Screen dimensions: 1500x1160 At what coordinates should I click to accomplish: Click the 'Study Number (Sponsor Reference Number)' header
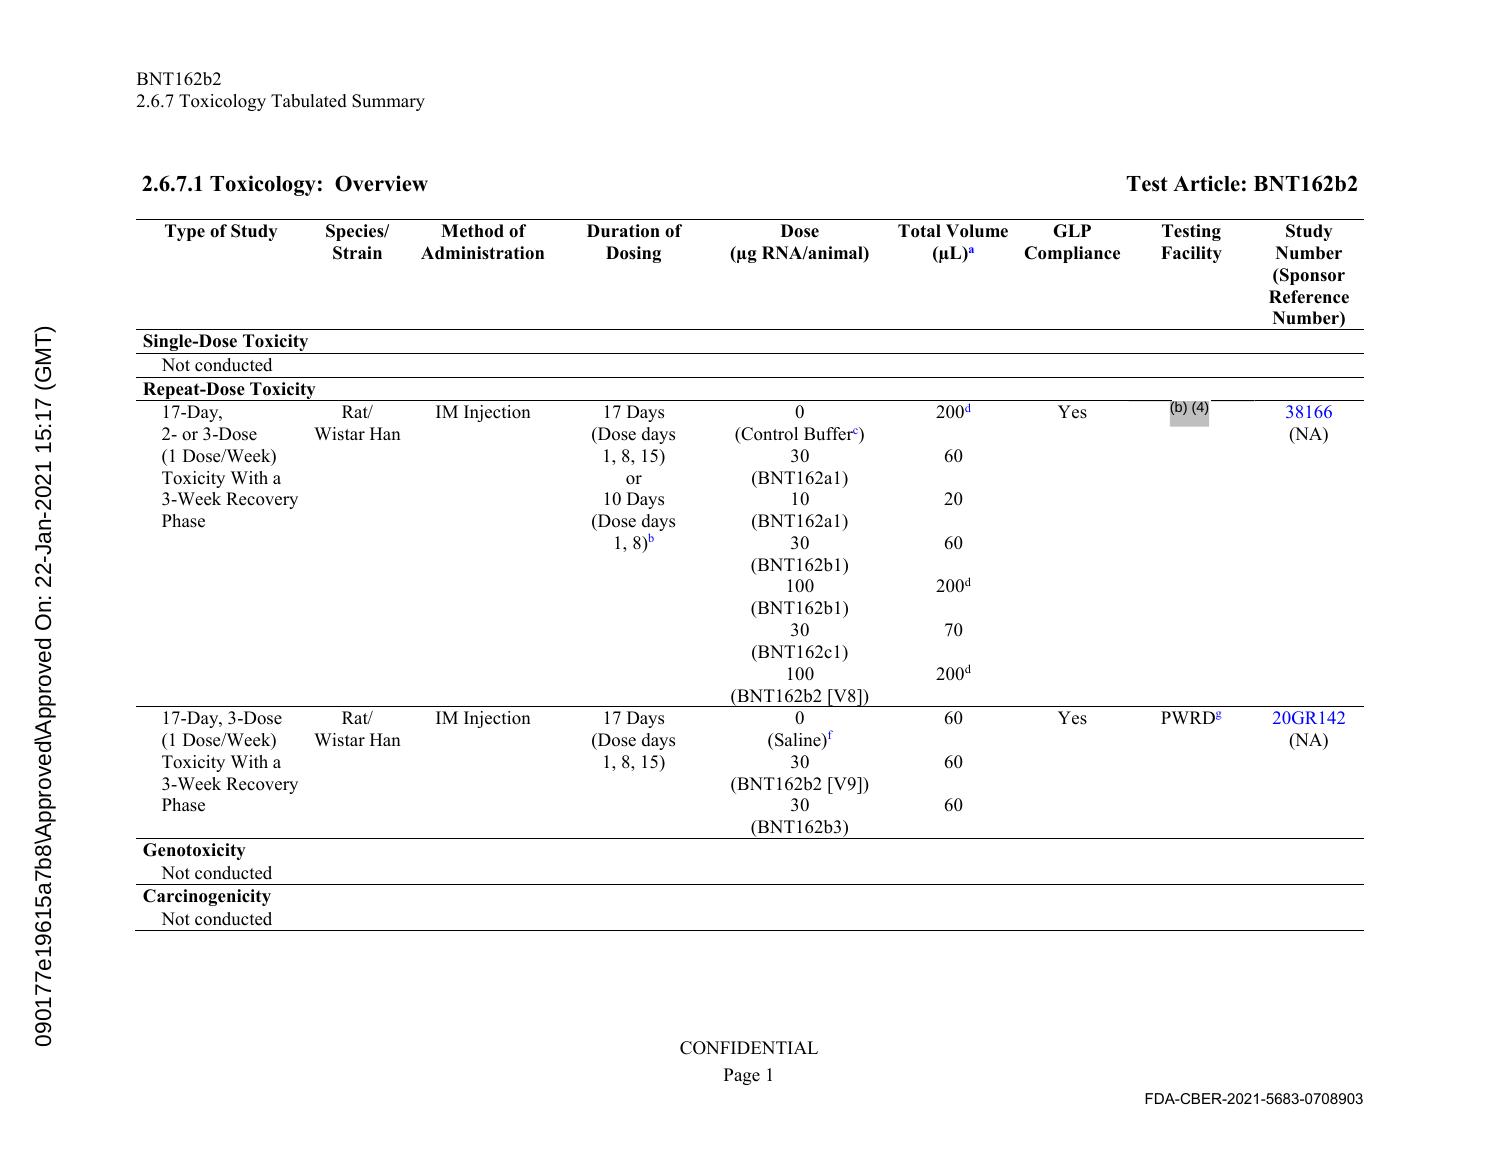click(1308, 275)
